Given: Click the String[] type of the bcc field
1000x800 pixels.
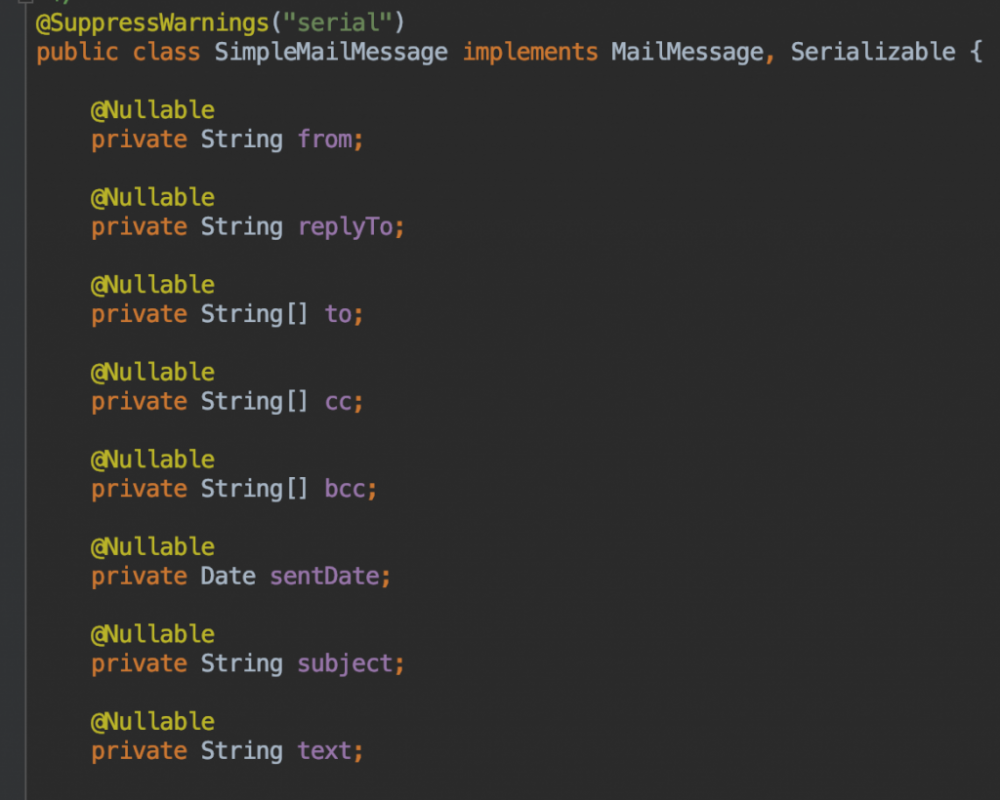Looking at the screenshot, I should pyautogui.click(x=255, y=489).
